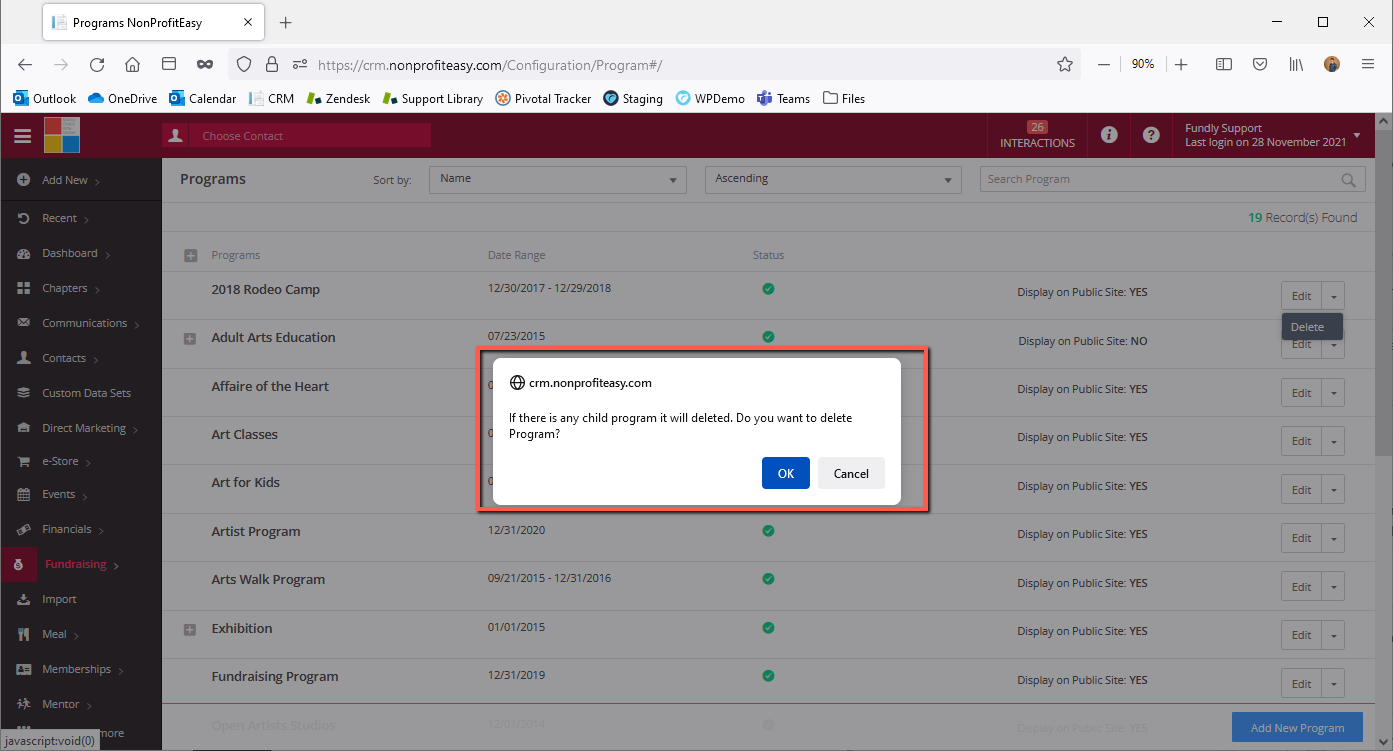Viewport: 1393px width, 751px height.
Task: Click the browser address bar URL
Action: [489, 65]
